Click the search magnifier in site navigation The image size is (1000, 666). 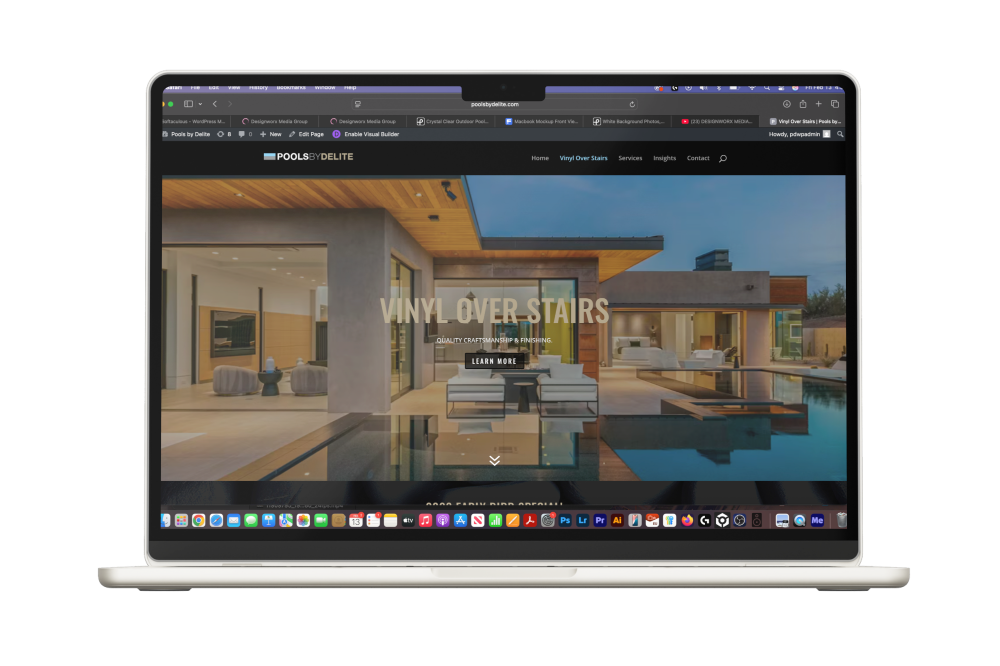coord(723,158)
